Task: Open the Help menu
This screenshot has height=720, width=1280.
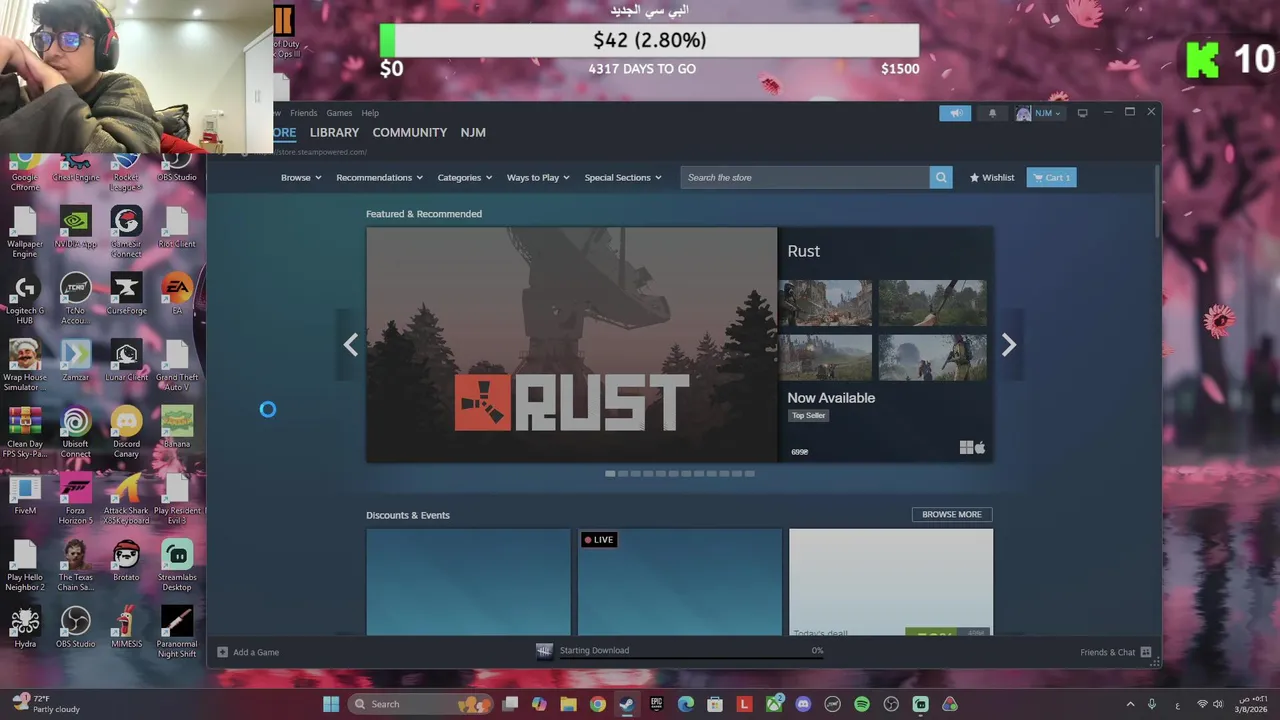Action: pyautogui.click(x=370, y=113)
